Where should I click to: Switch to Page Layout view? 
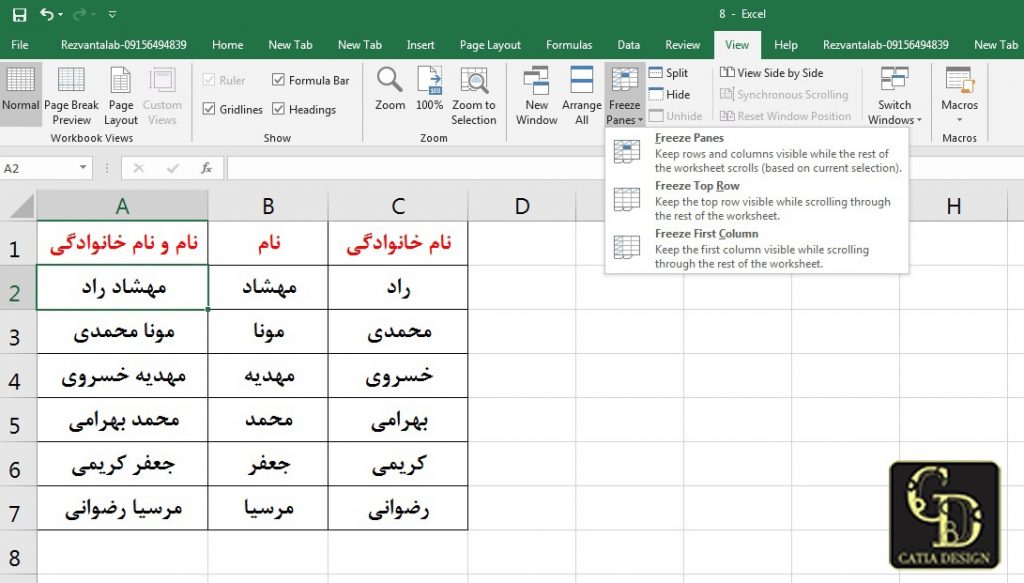tap(121, 96)
